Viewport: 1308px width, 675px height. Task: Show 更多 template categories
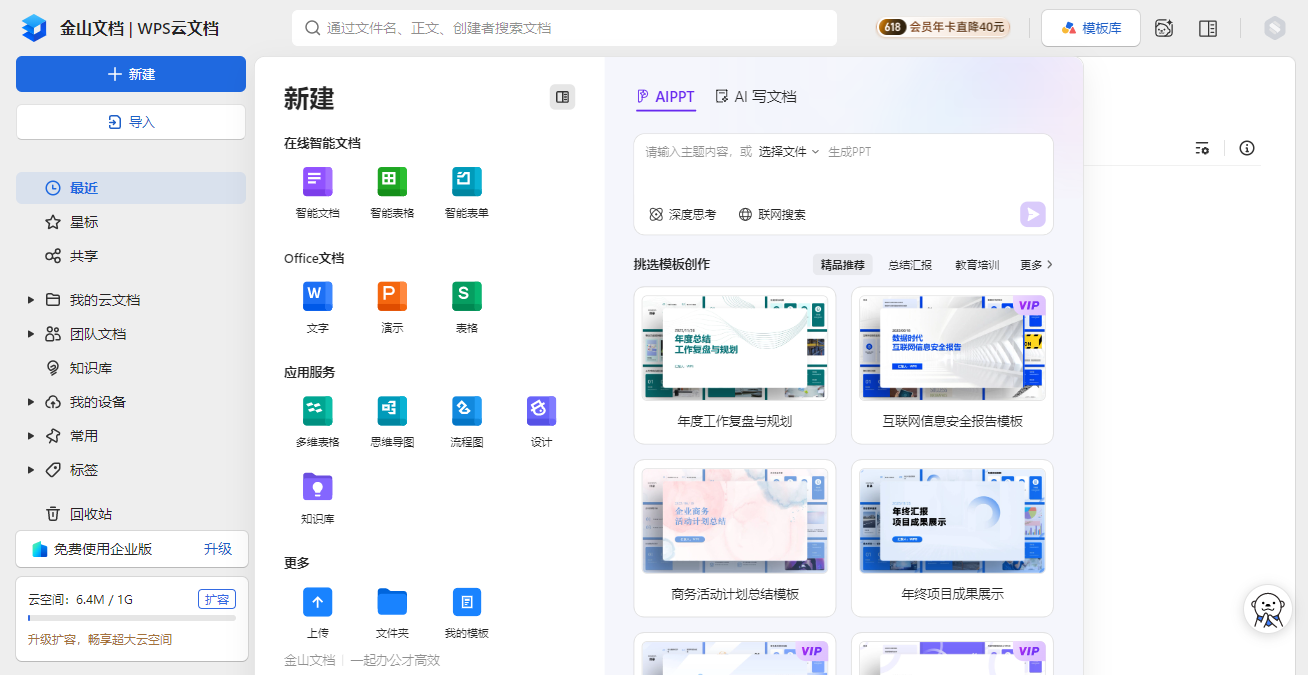(x=1036, y=265)
